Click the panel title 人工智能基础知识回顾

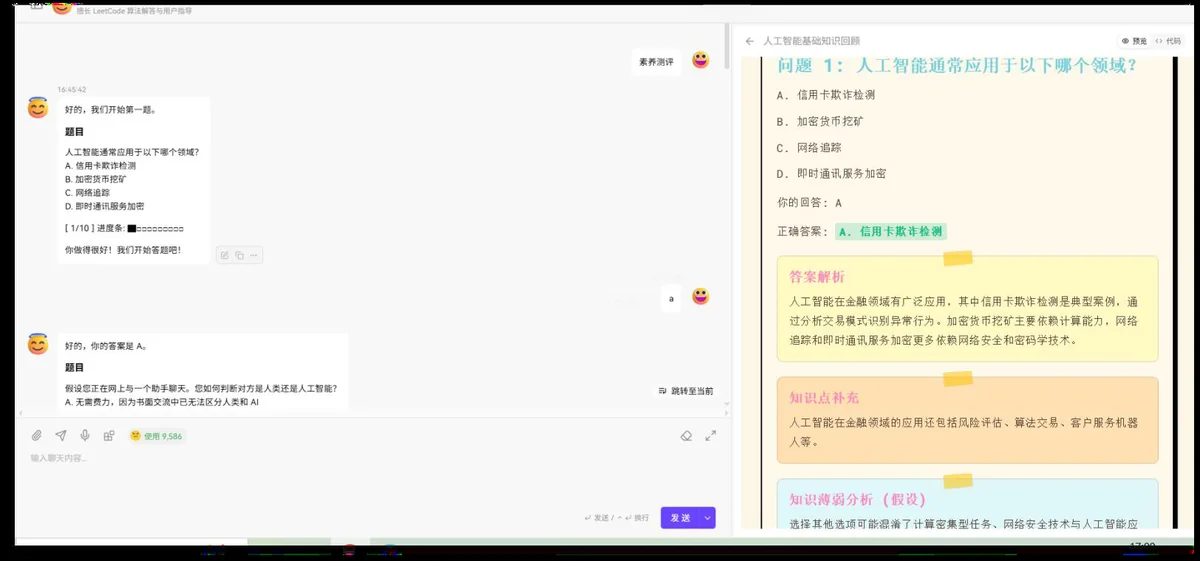click(x=811, y=41)
